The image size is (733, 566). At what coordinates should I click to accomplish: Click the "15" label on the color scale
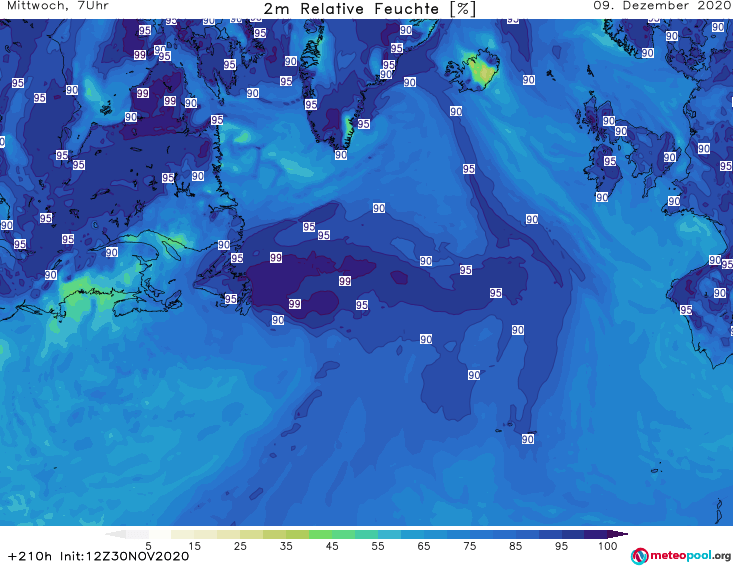tap(194, 546)
